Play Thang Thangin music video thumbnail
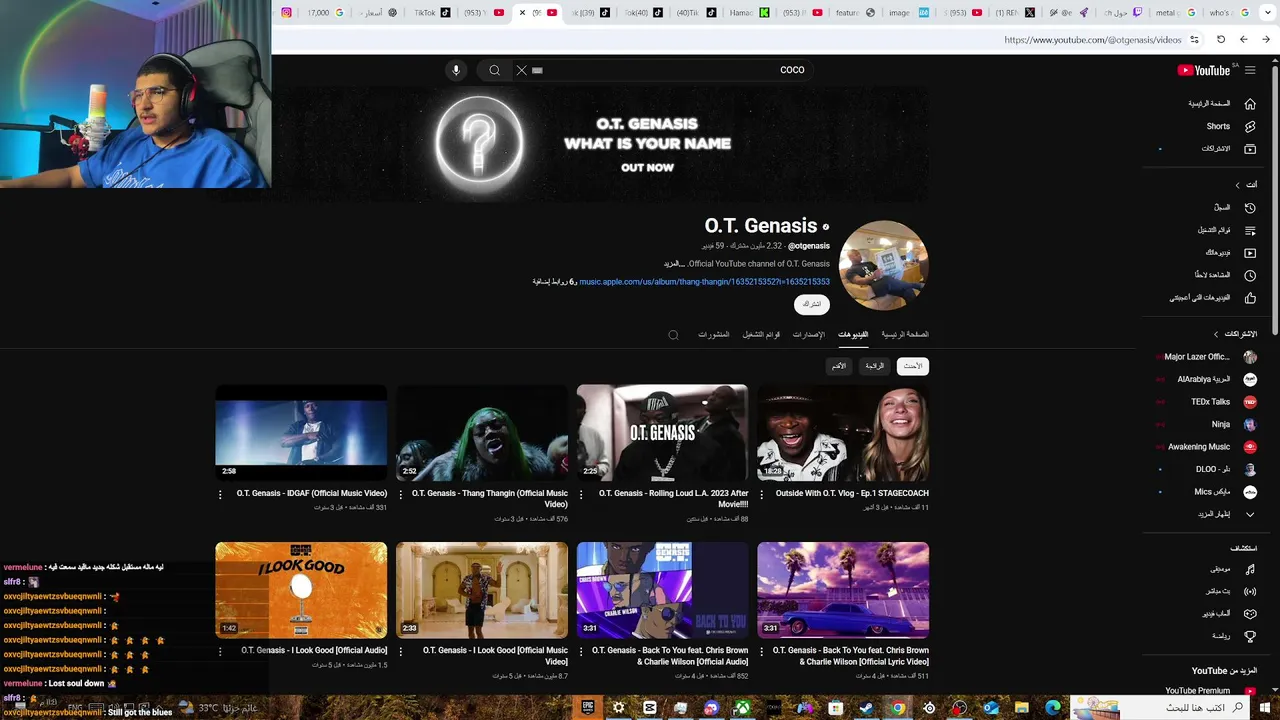Viewport: 1280px width, 720px height. [482, 433]
